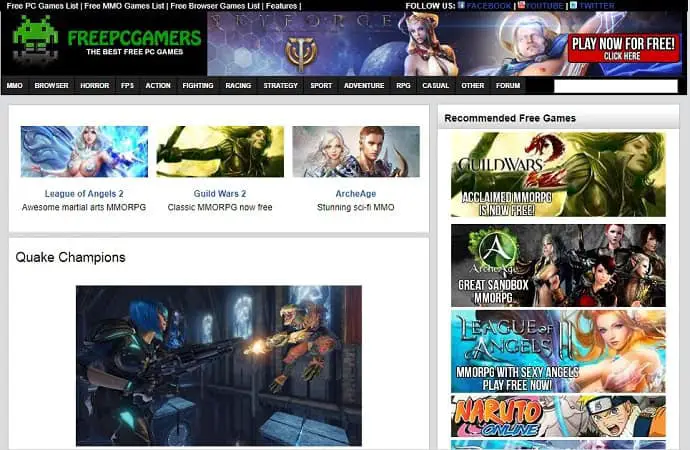Select the Other menu item
The image size is (690, 450).
click(473, 85)
